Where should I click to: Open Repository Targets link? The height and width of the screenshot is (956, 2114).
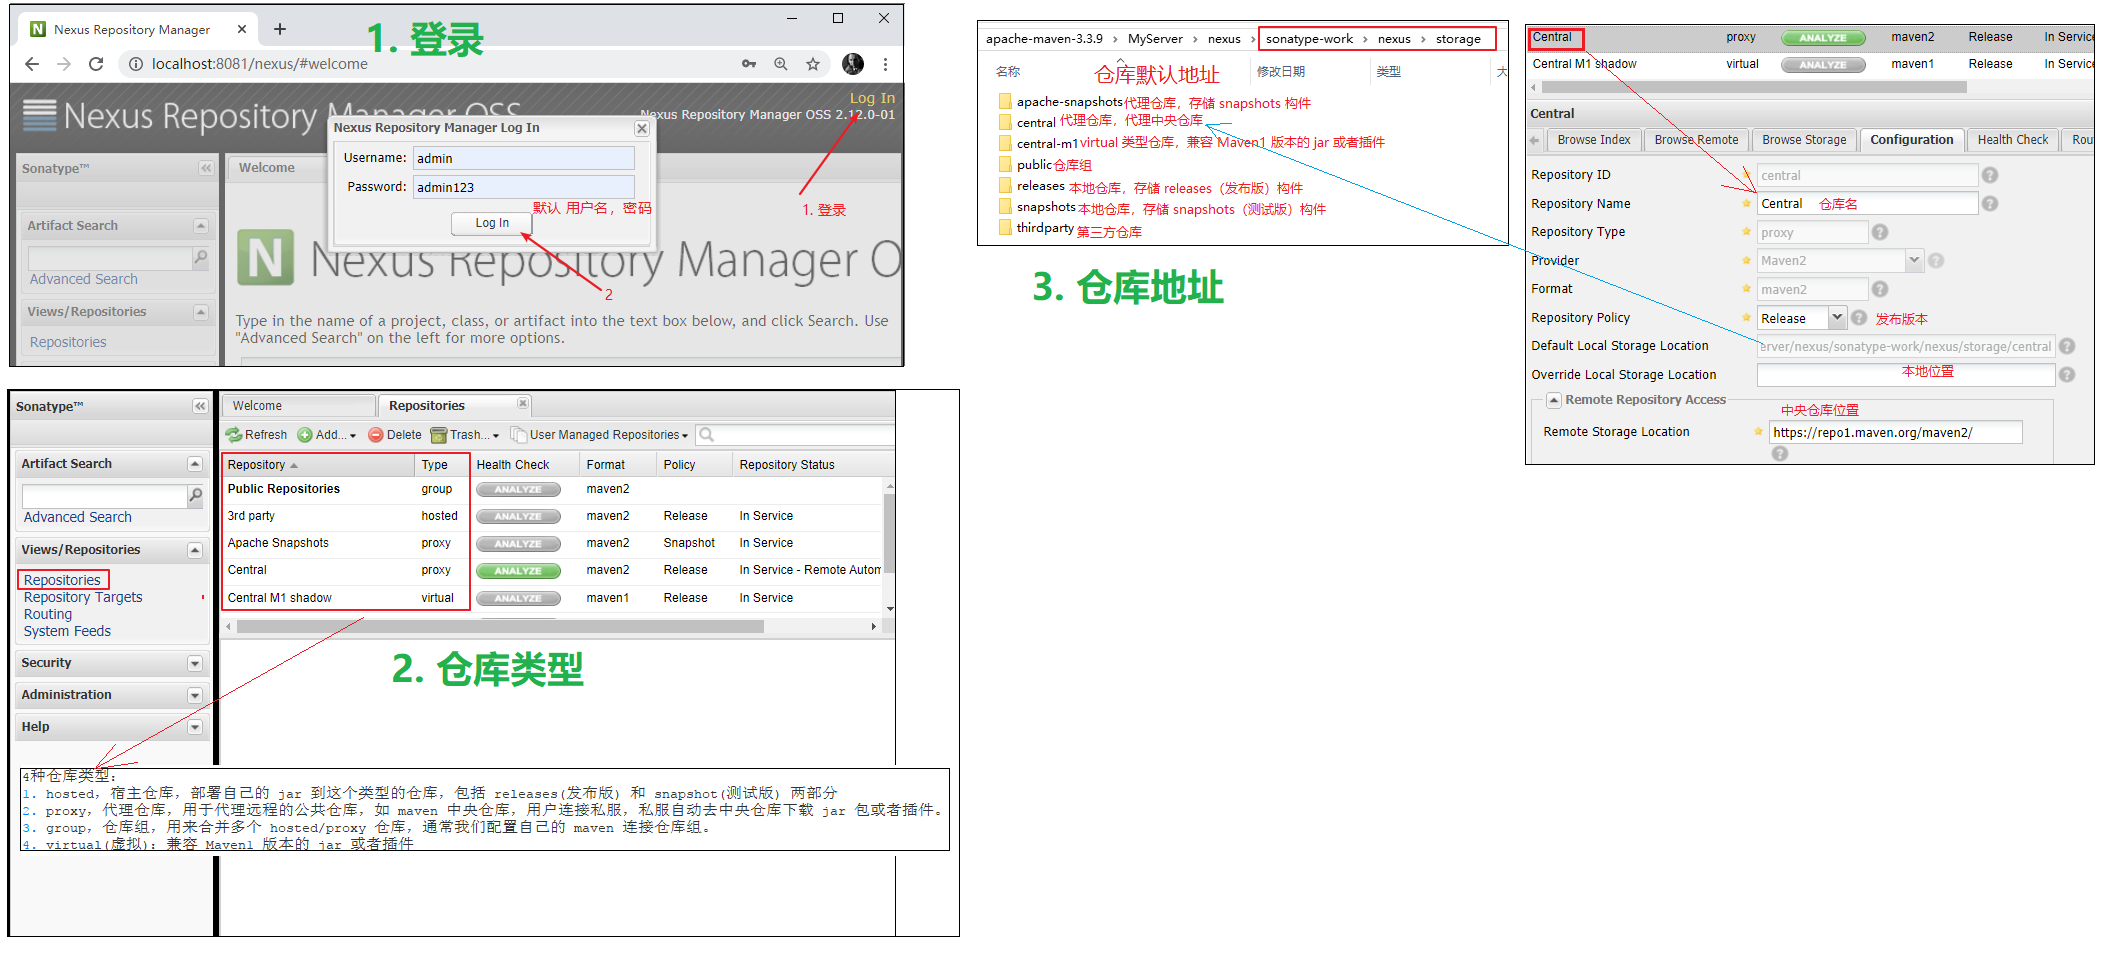[83, 597]
